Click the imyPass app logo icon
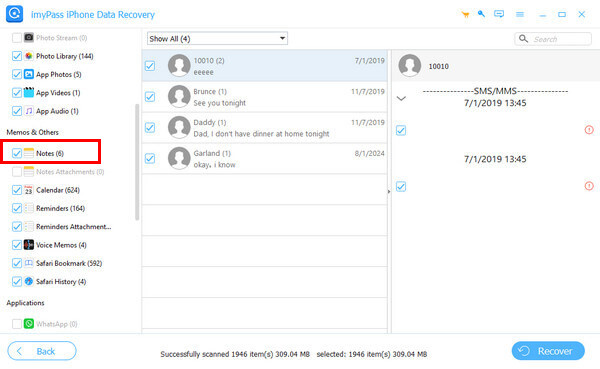This screenshot has width=600, height=369. pyautogui.click(x=15, y=14)
